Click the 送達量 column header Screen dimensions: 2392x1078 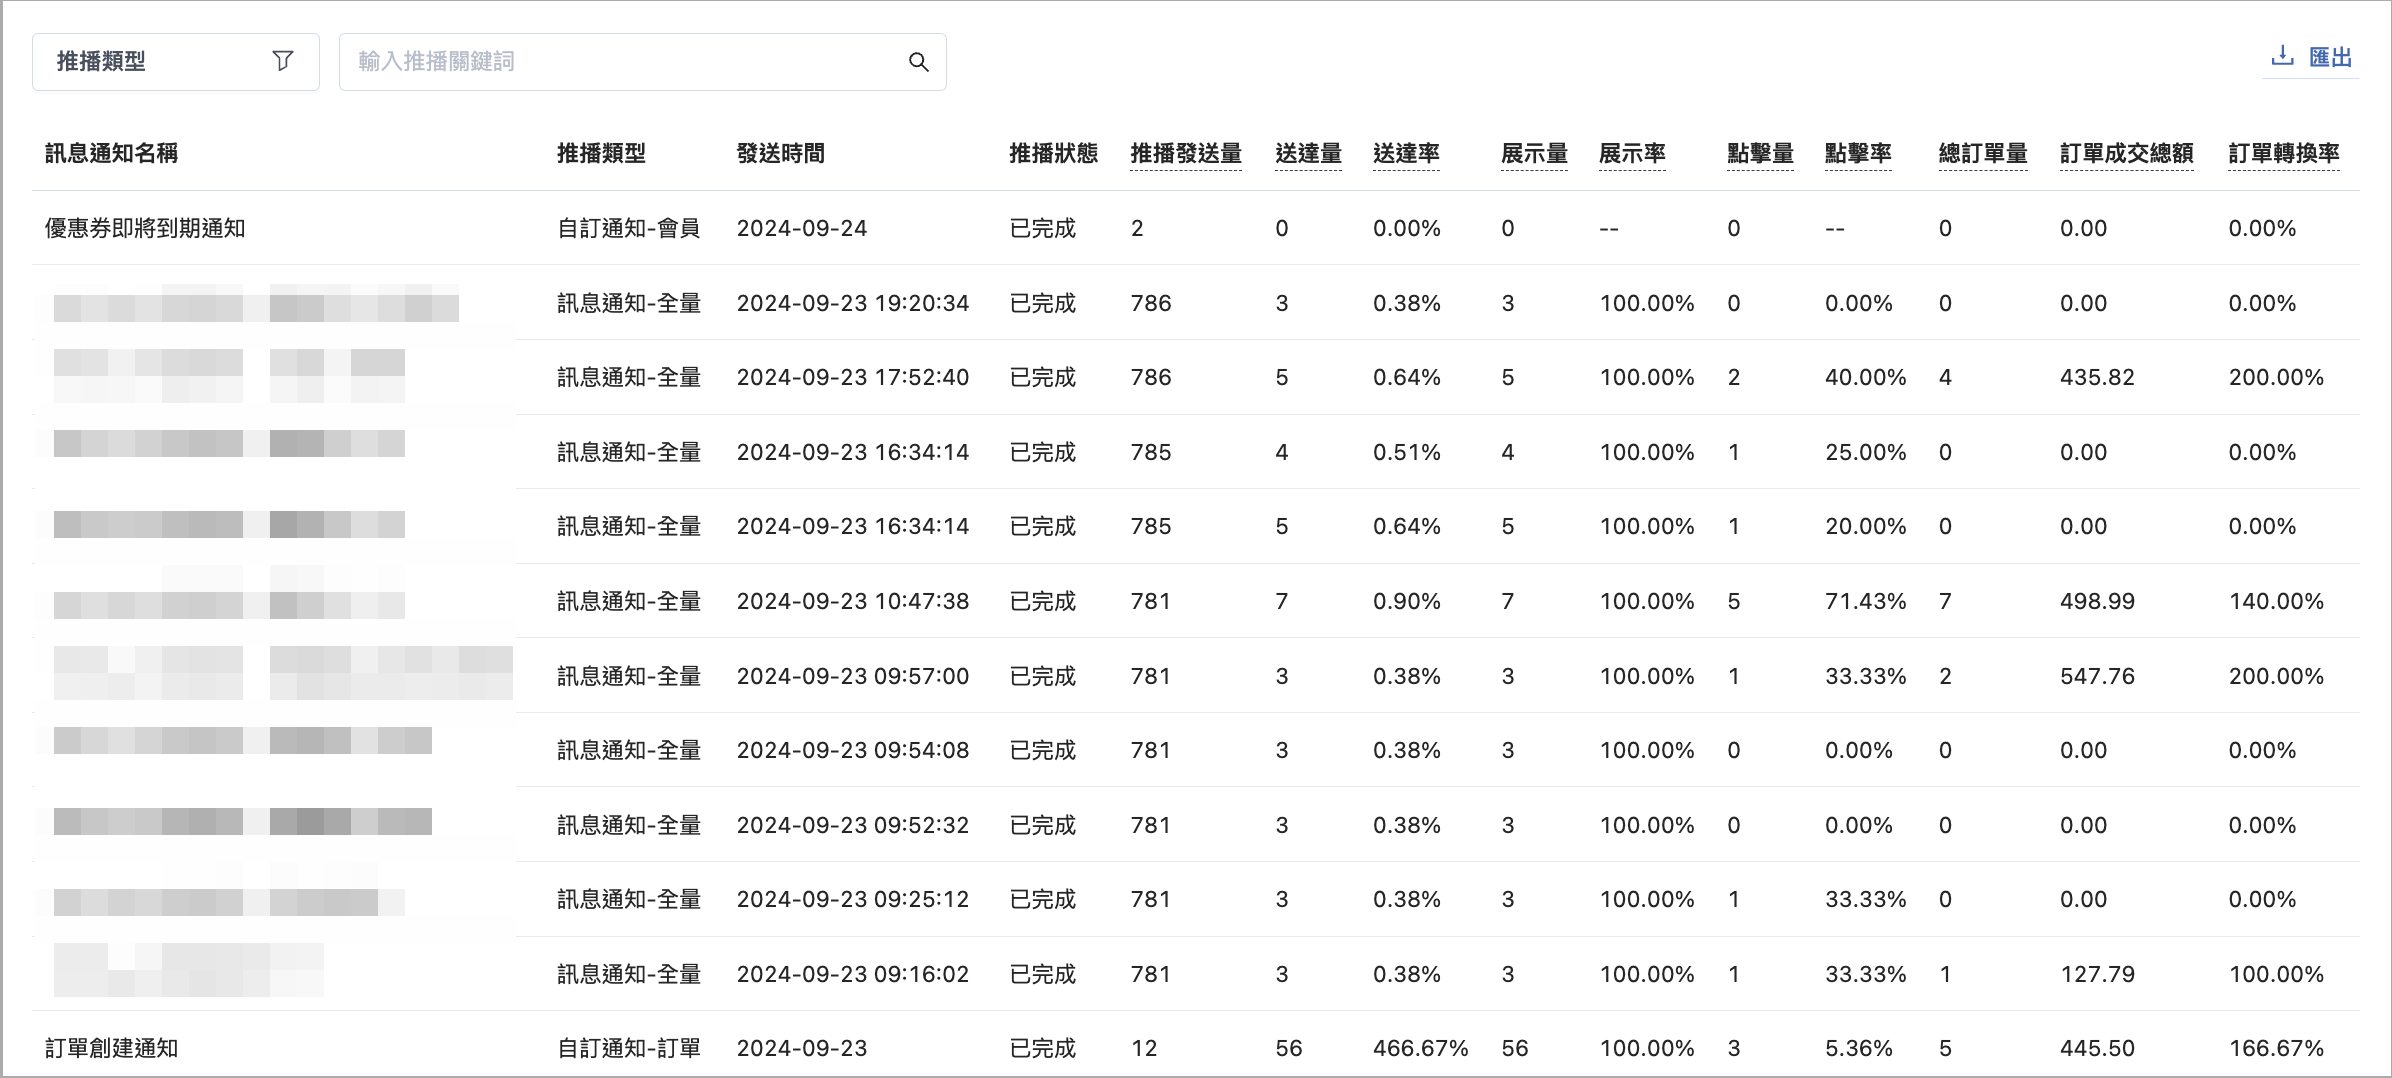pos(1308,153)
